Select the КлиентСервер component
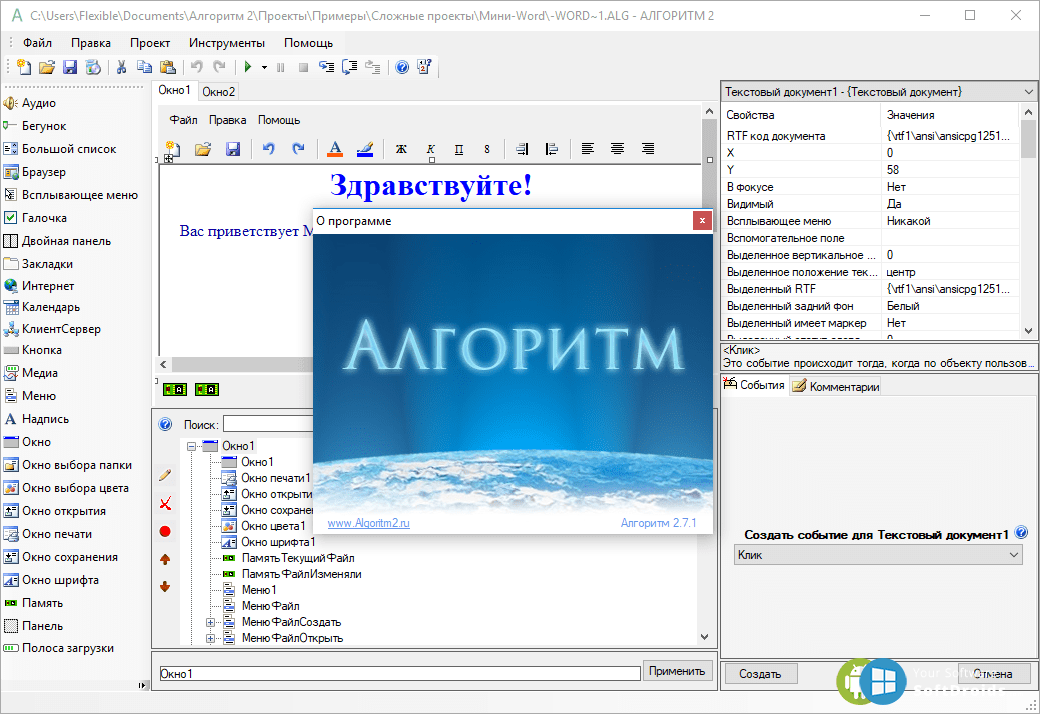 53,329
